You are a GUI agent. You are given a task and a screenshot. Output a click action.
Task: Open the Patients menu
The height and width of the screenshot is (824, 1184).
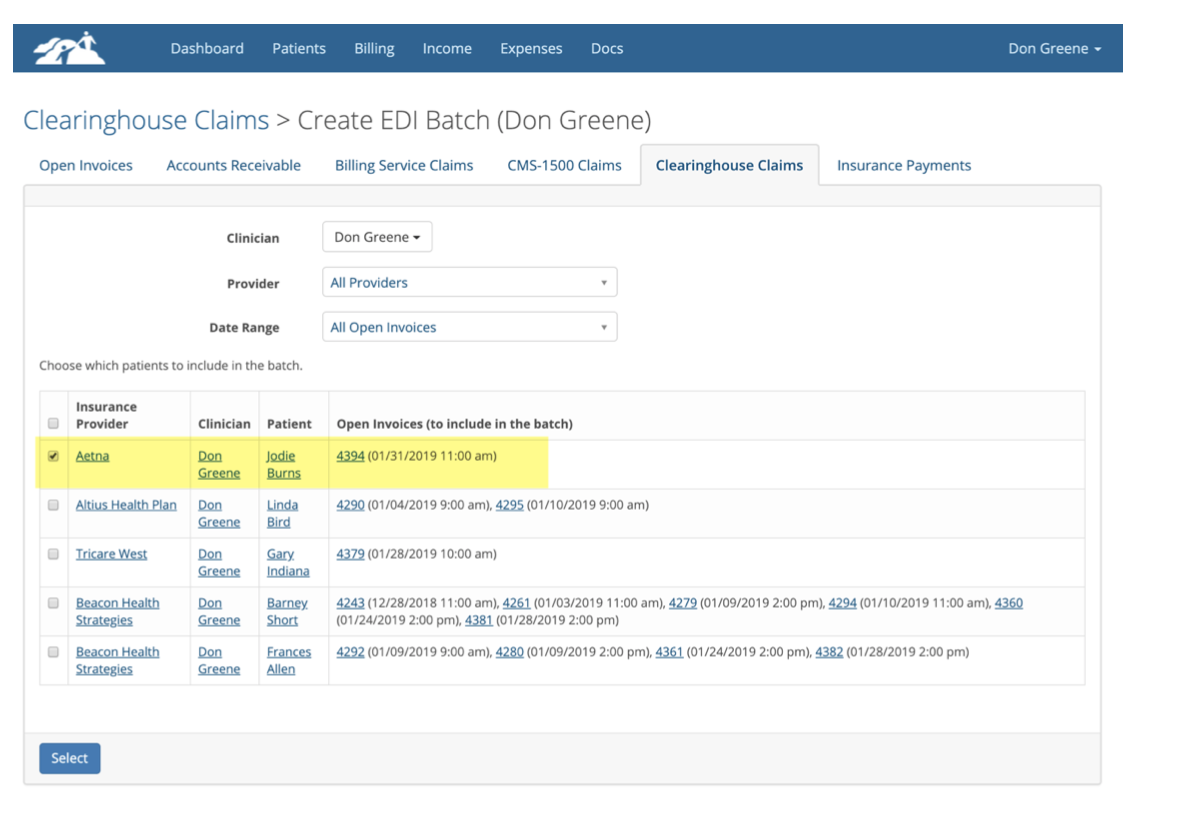(x=298, y=47)
